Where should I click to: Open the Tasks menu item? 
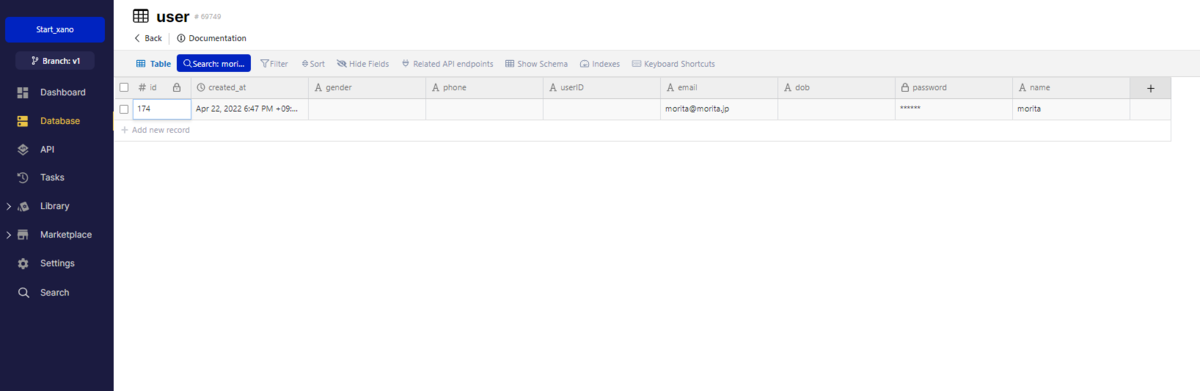coord(52,178)
